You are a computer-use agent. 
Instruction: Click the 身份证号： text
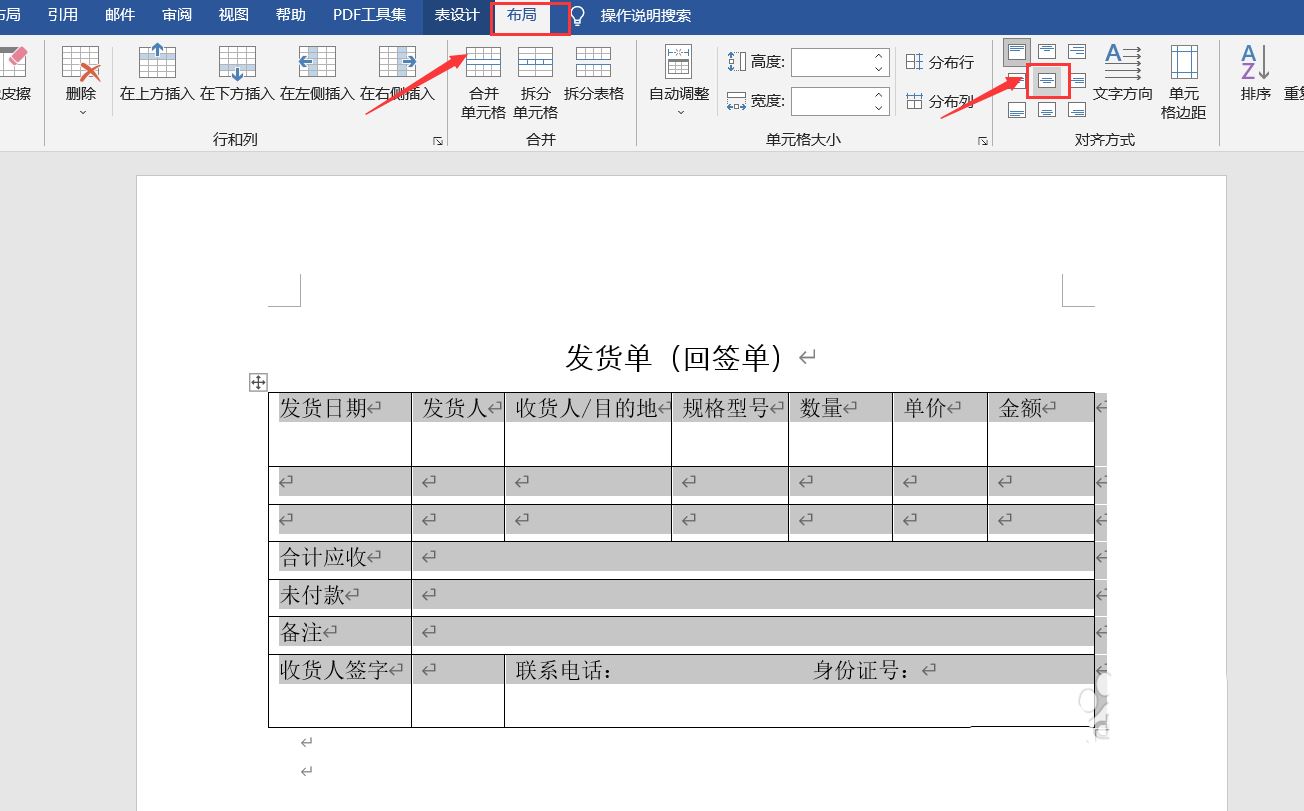[x=862, y=671]
